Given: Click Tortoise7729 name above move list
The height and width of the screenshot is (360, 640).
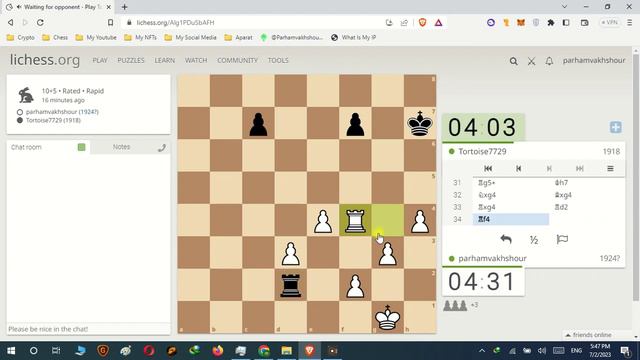Looking at the screenshot, I should [x=482, y=151].
